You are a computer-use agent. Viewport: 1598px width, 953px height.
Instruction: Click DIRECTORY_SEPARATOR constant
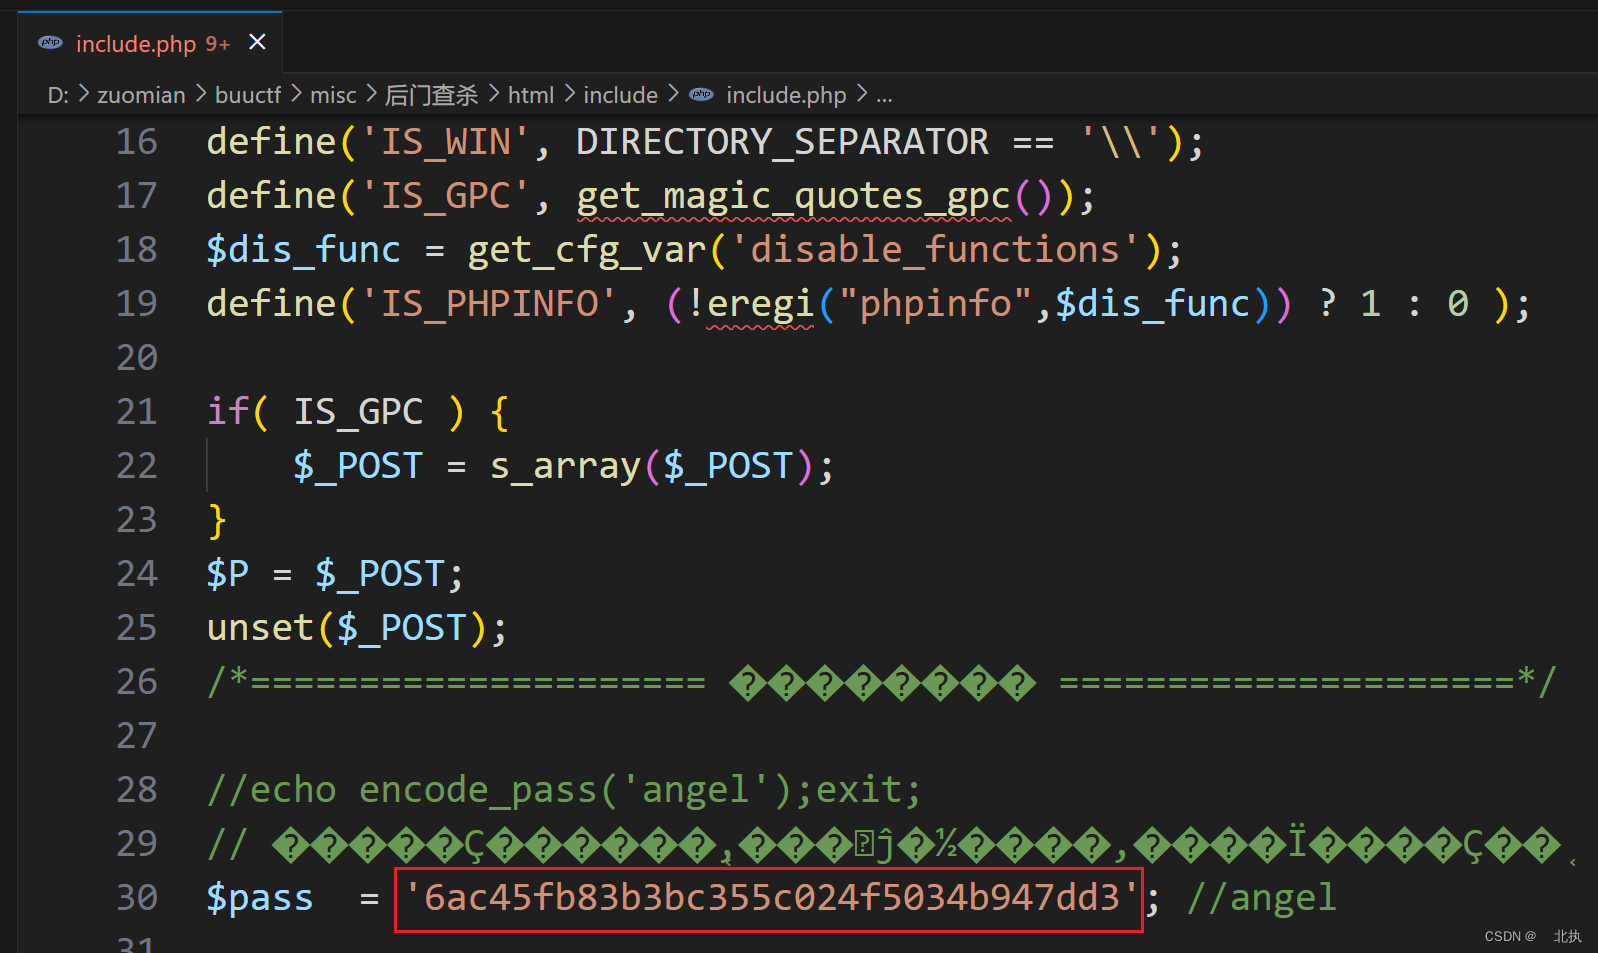coord(782,142)
